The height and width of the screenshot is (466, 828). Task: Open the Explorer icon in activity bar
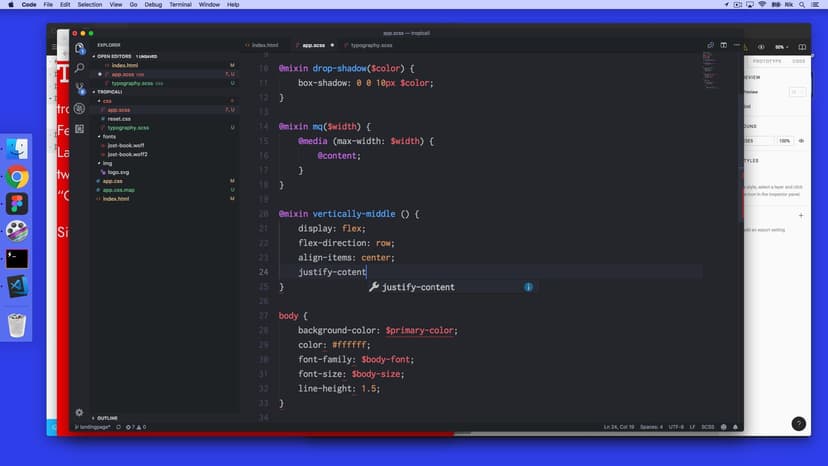79,48
